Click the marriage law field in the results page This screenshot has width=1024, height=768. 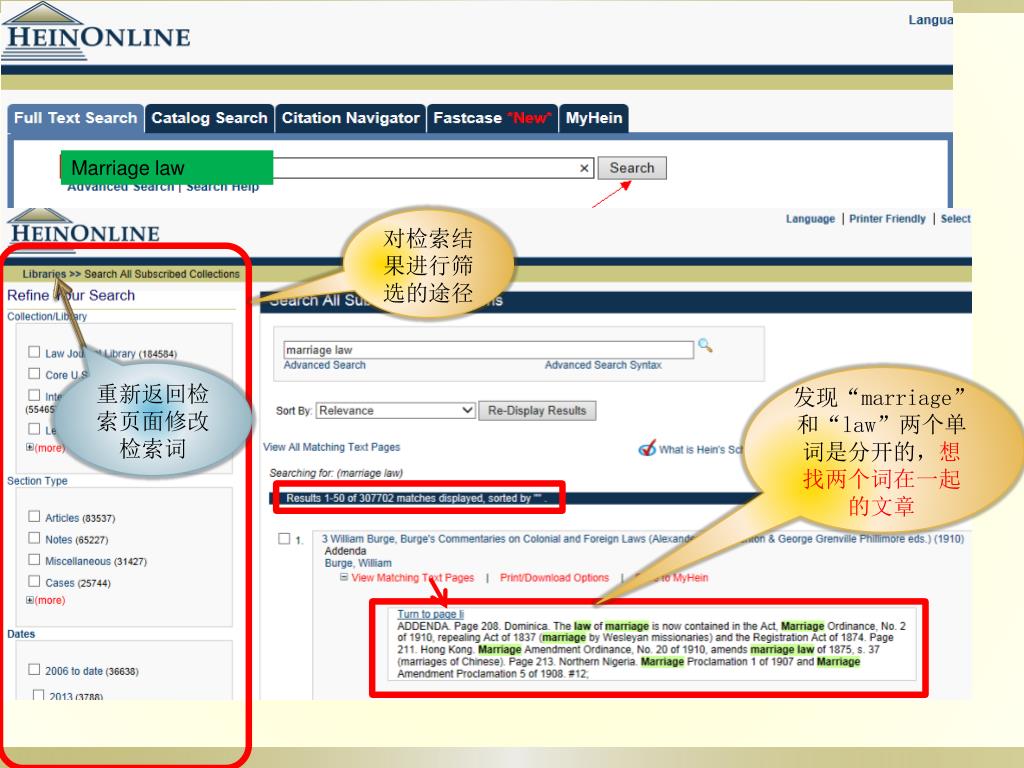coord(488,350)
